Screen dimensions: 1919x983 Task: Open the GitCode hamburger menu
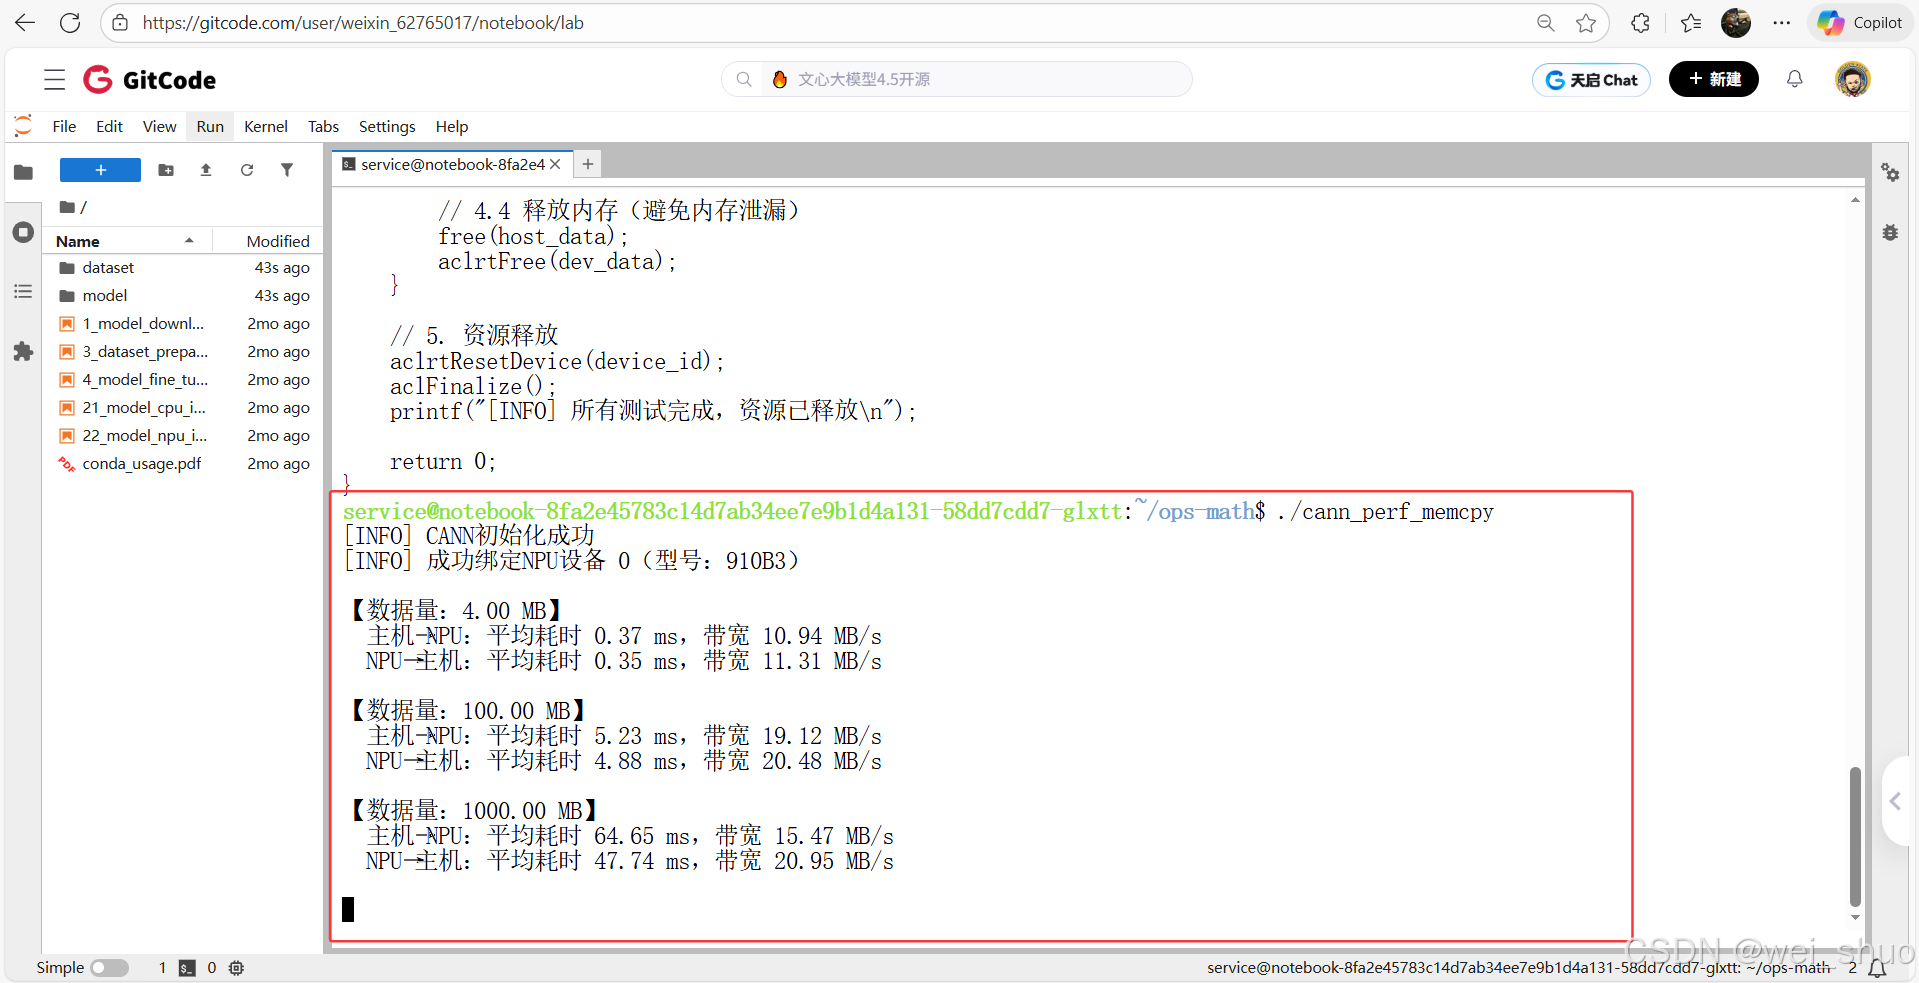54,80
